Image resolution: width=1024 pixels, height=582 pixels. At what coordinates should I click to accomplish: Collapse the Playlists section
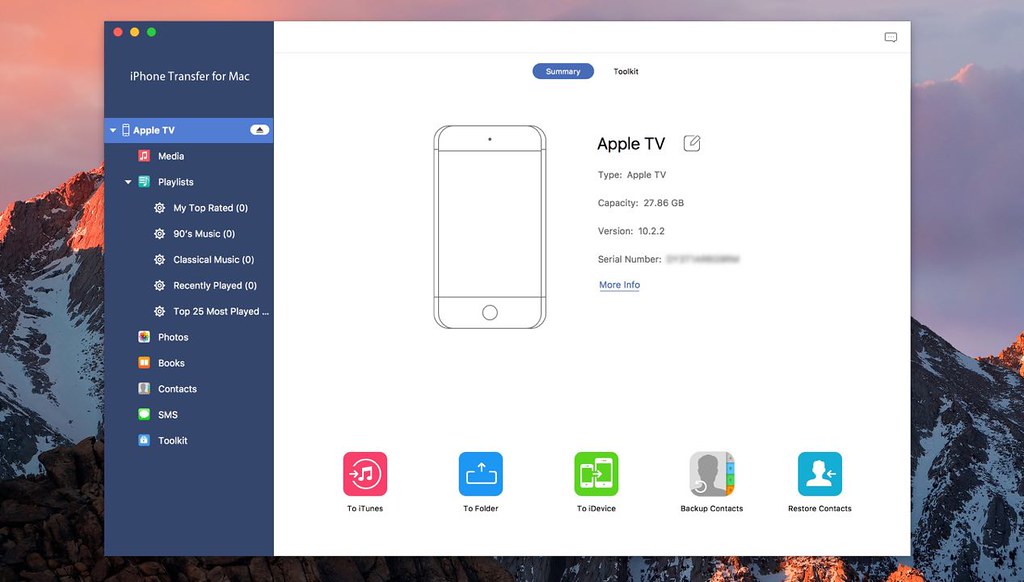tap(128, 182)
